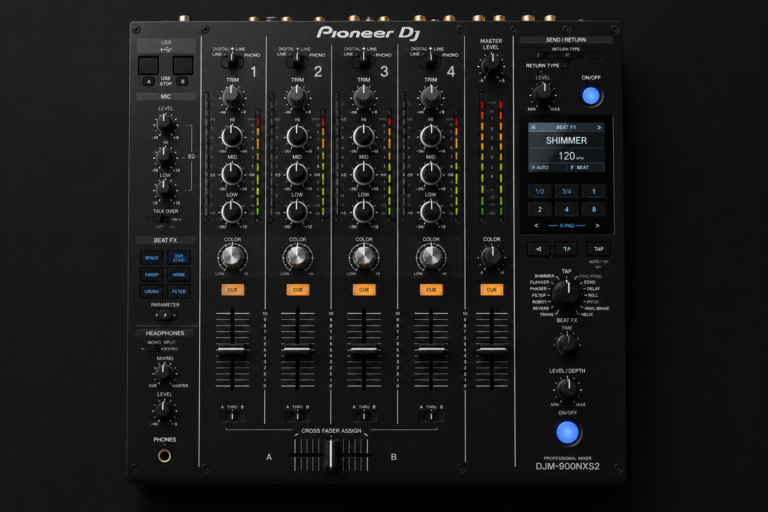This screenshot has height=512, width=768.
Task: Tap the CRUSH sound color FX button
Action: [152, 291]
